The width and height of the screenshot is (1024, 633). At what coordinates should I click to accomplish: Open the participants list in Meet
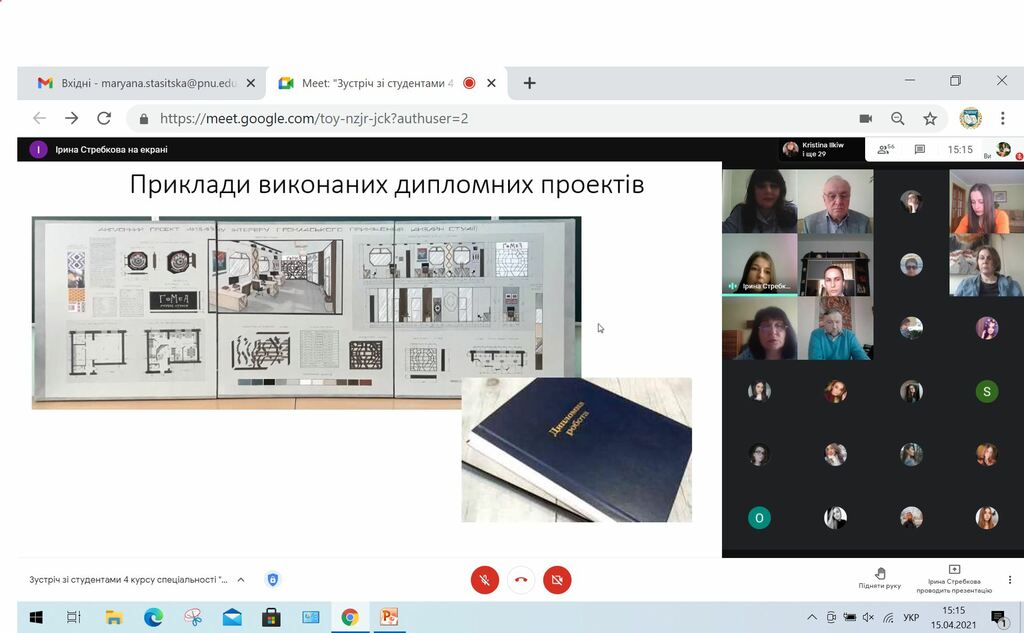[x=883, y=148]
